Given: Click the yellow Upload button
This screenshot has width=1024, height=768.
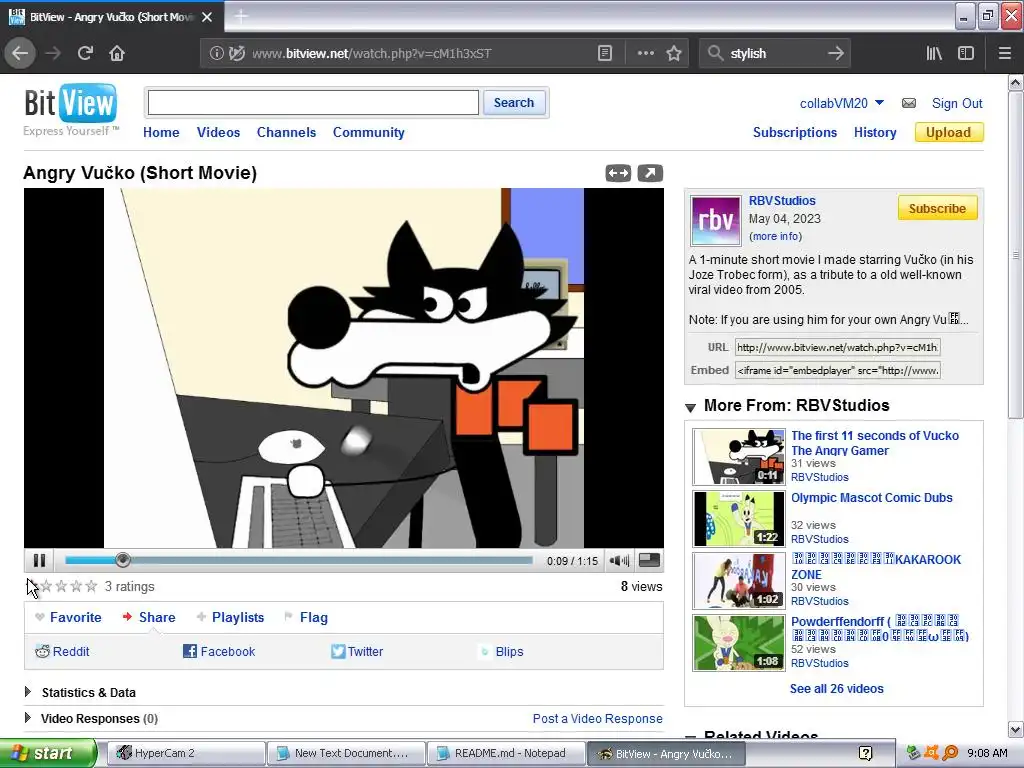Looking at the screenshot, I should point(949,133).
